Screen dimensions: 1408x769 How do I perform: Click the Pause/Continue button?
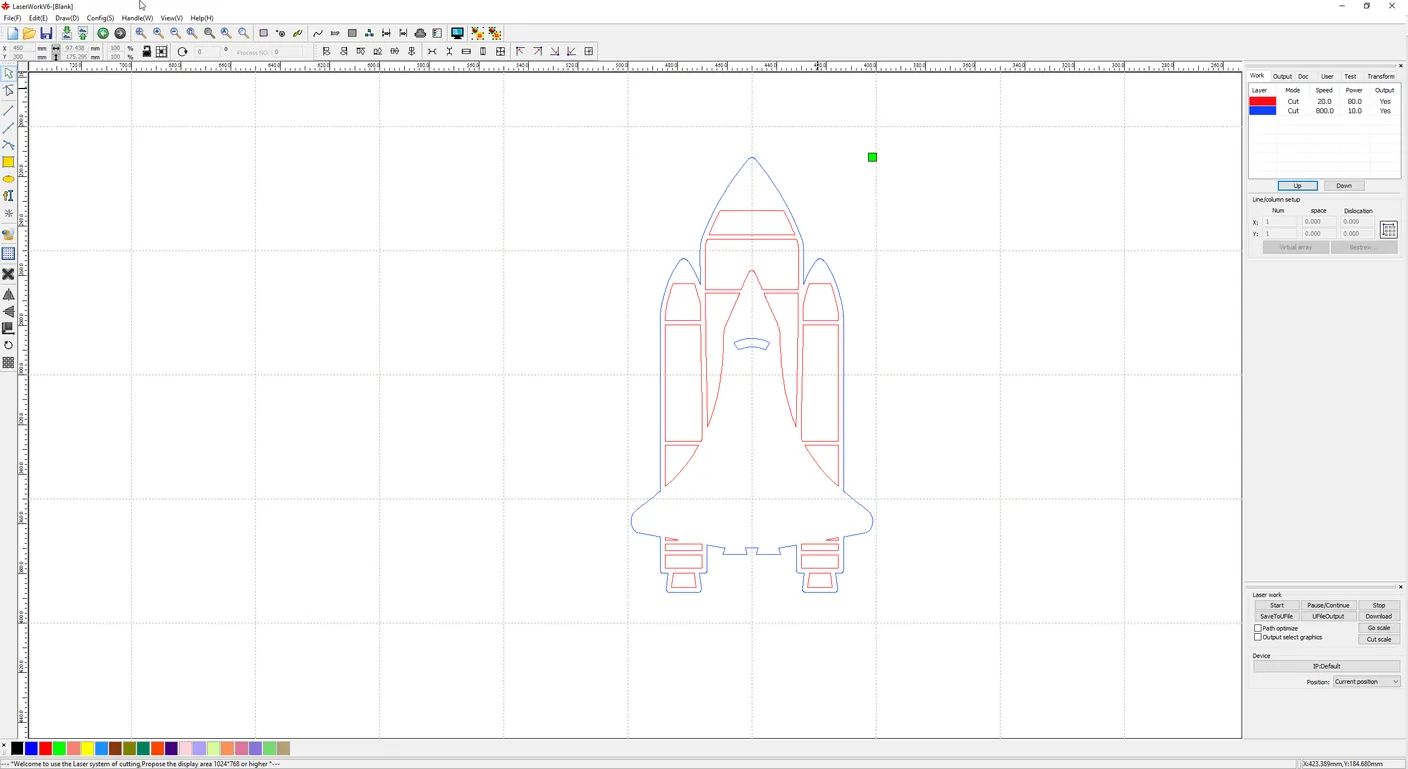[x=1328, y=605]
